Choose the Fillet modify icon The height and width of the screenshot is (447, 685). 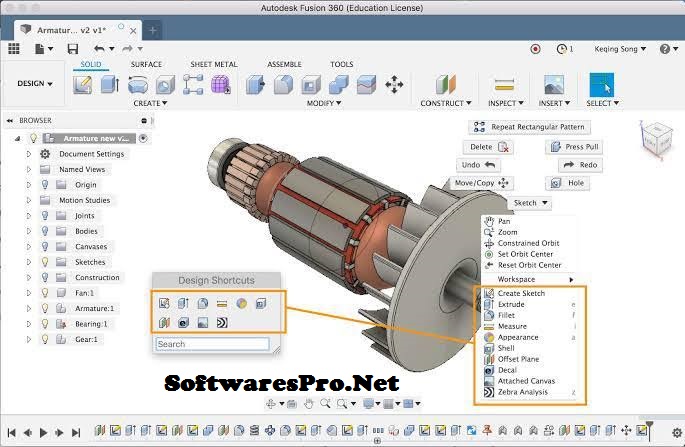[x=283, y=84]
